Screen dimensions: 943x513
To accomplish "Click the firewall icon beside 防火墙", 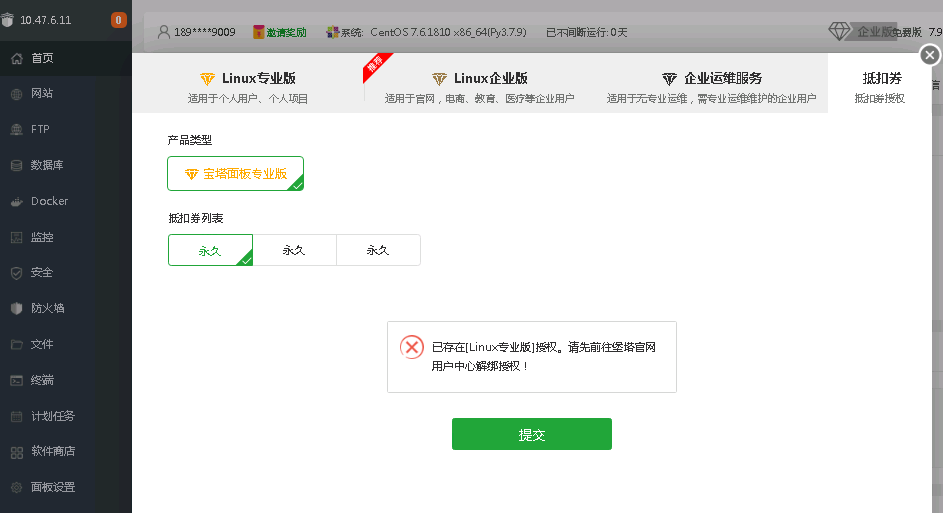I will point(16,309).
